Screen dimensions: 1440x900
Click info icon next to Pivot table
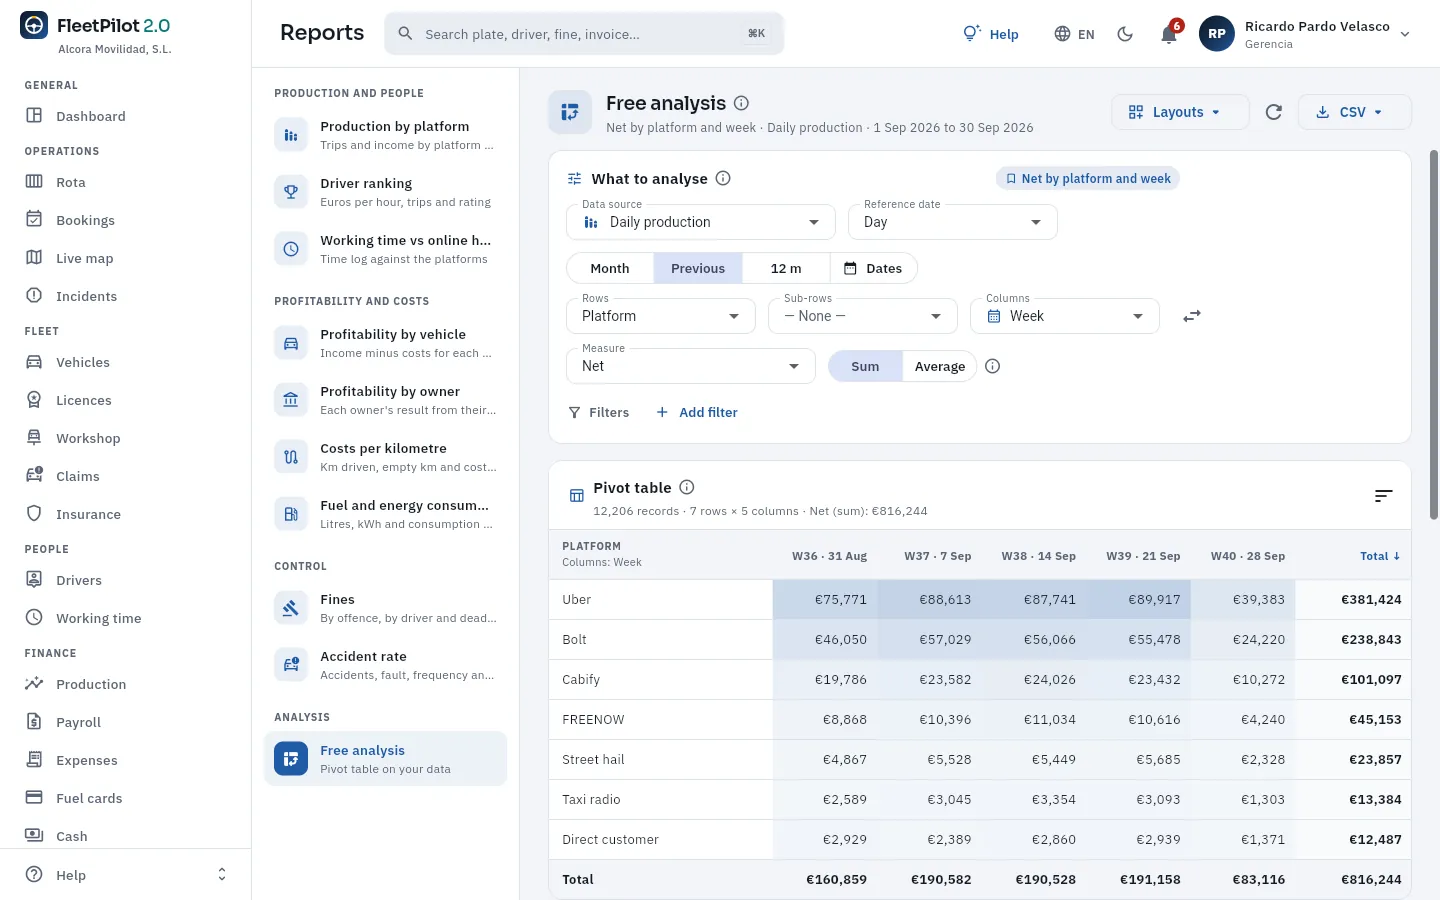[x=687, y=487]
